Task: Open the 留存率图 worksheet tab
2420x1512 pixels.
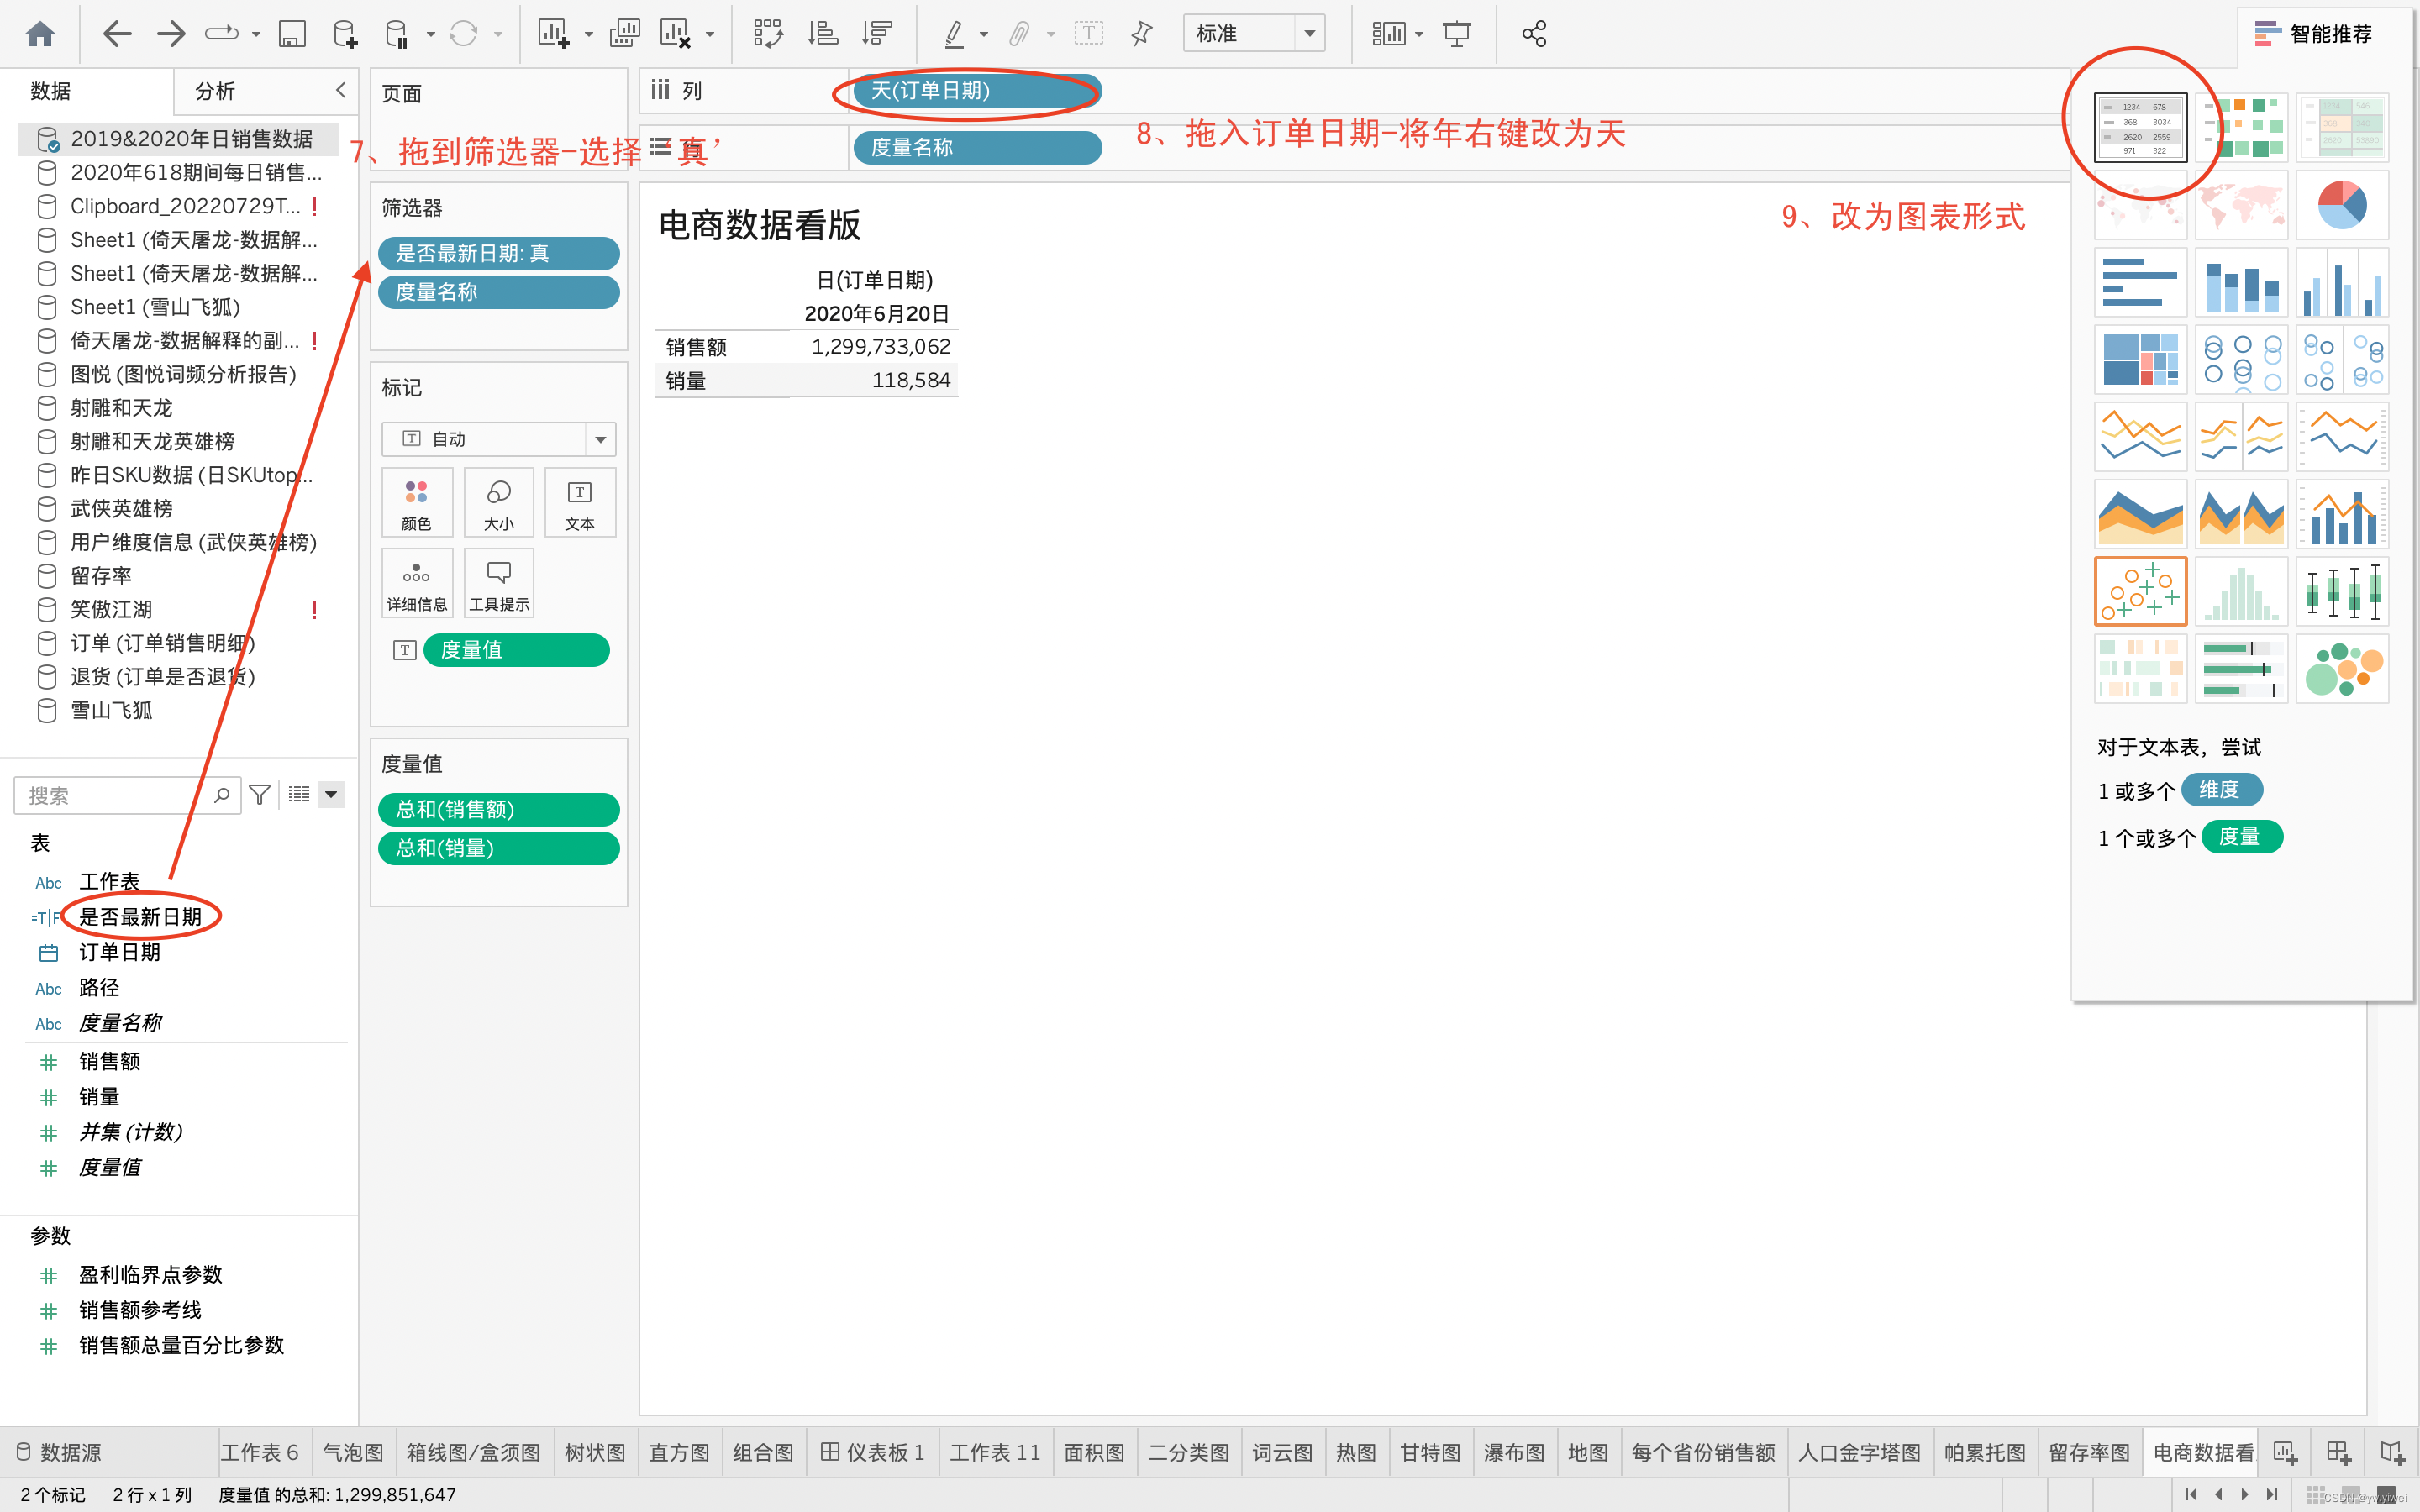Action: [x=2088, y=1452]
